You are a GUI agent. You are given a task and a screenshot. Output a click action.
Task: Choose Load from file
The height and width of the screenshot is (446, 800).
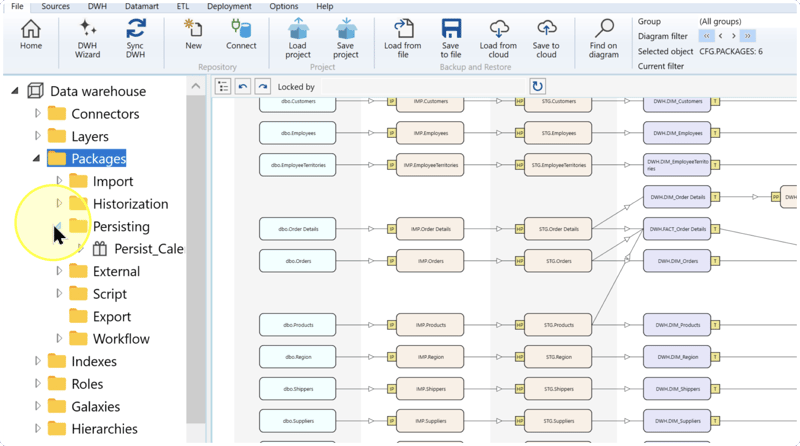pyautogui.click(x=403, y=39)
